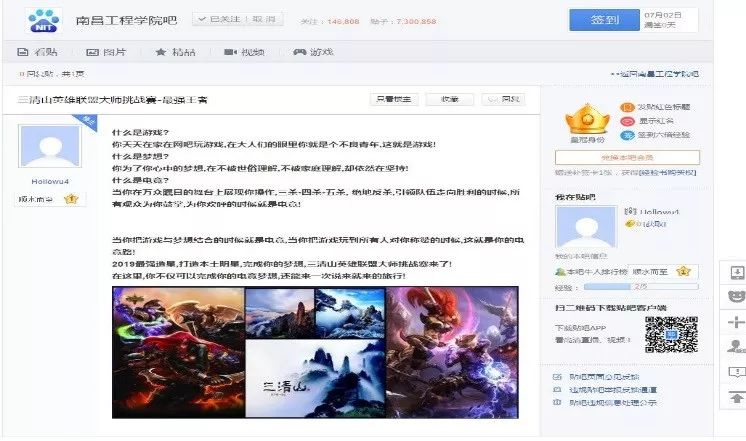Screen dimensions: 746x441
Task: Click the golden crown 皇冠身份 icon
Action: (x=588, y=119)
